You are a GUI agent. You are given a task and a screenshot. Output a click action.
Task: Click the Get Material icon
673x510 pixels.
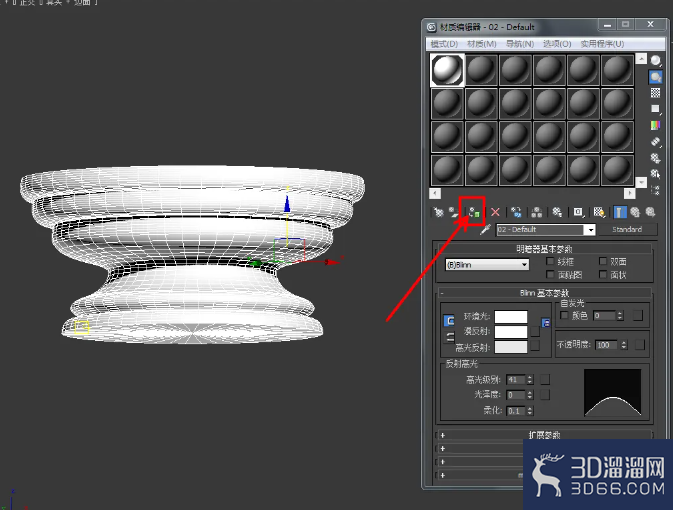(x=438, y=212)
